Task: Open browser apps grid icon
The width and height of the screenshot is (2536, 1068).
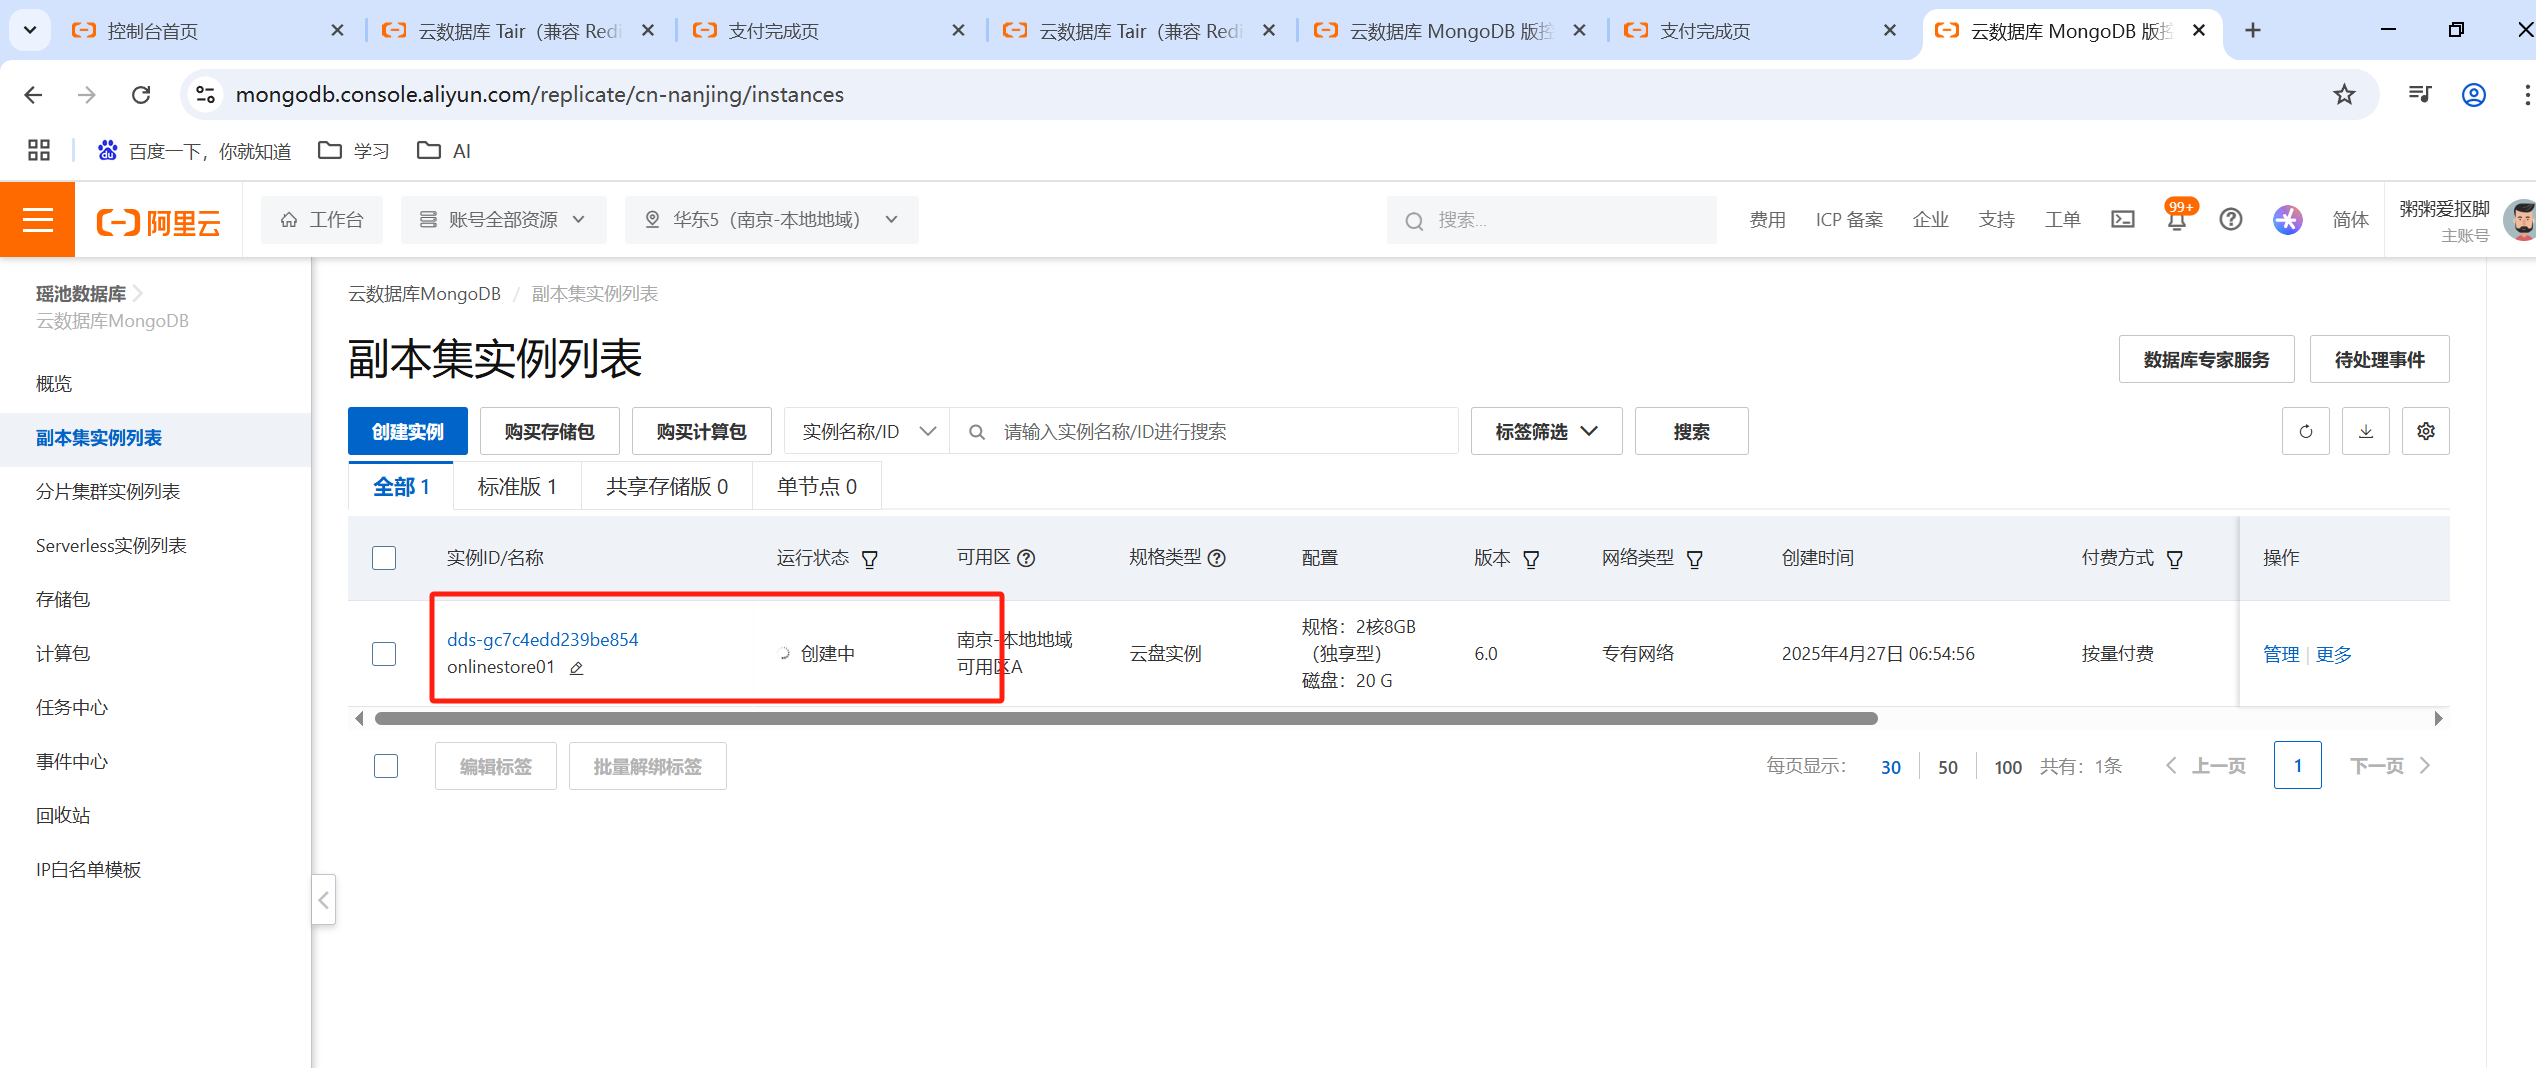Action: [x=39, y=150]
